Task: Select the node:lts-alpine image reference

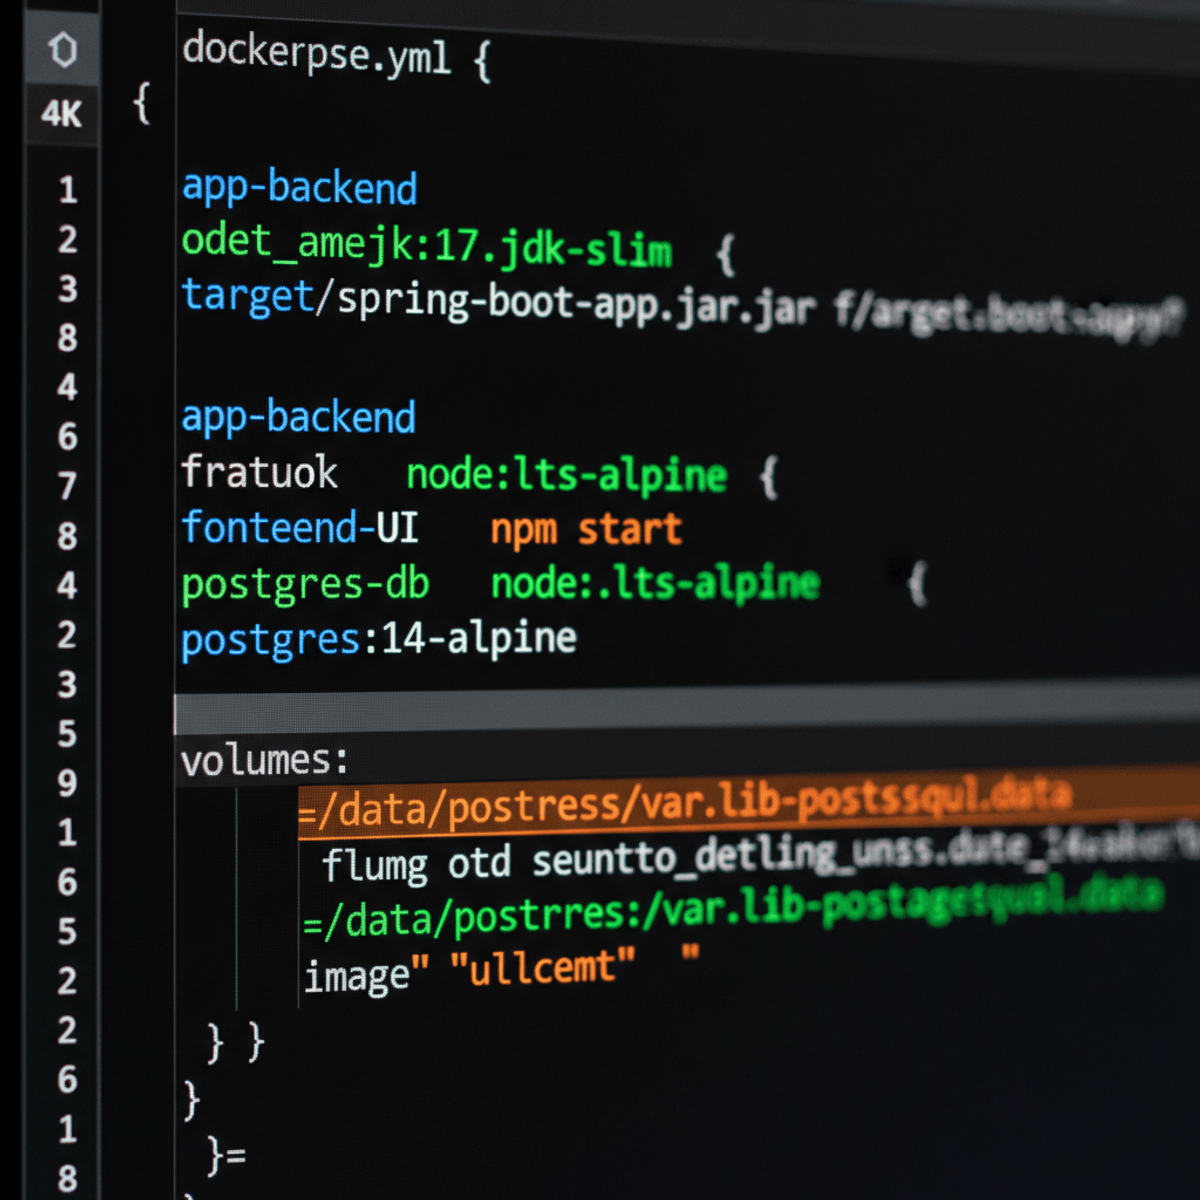Action: pos(566,474)
